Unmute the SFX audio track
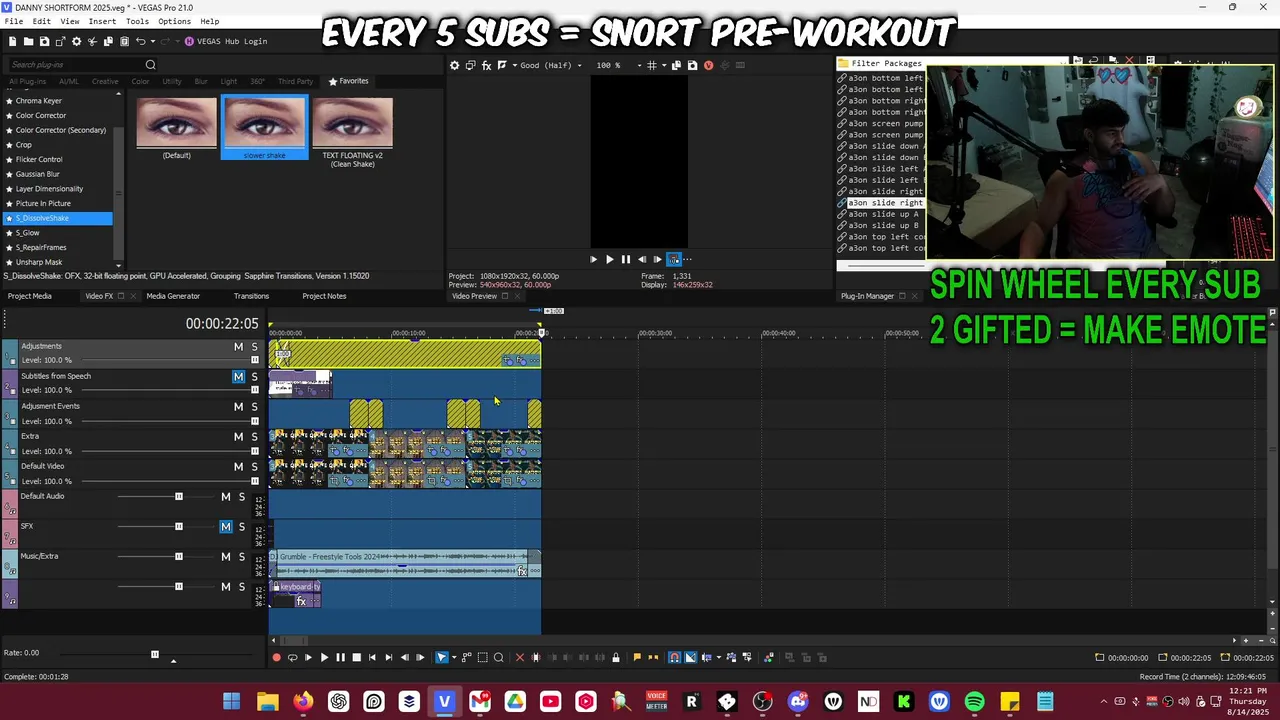Viewport: 1280px width, 720px height. click(225, 527)
